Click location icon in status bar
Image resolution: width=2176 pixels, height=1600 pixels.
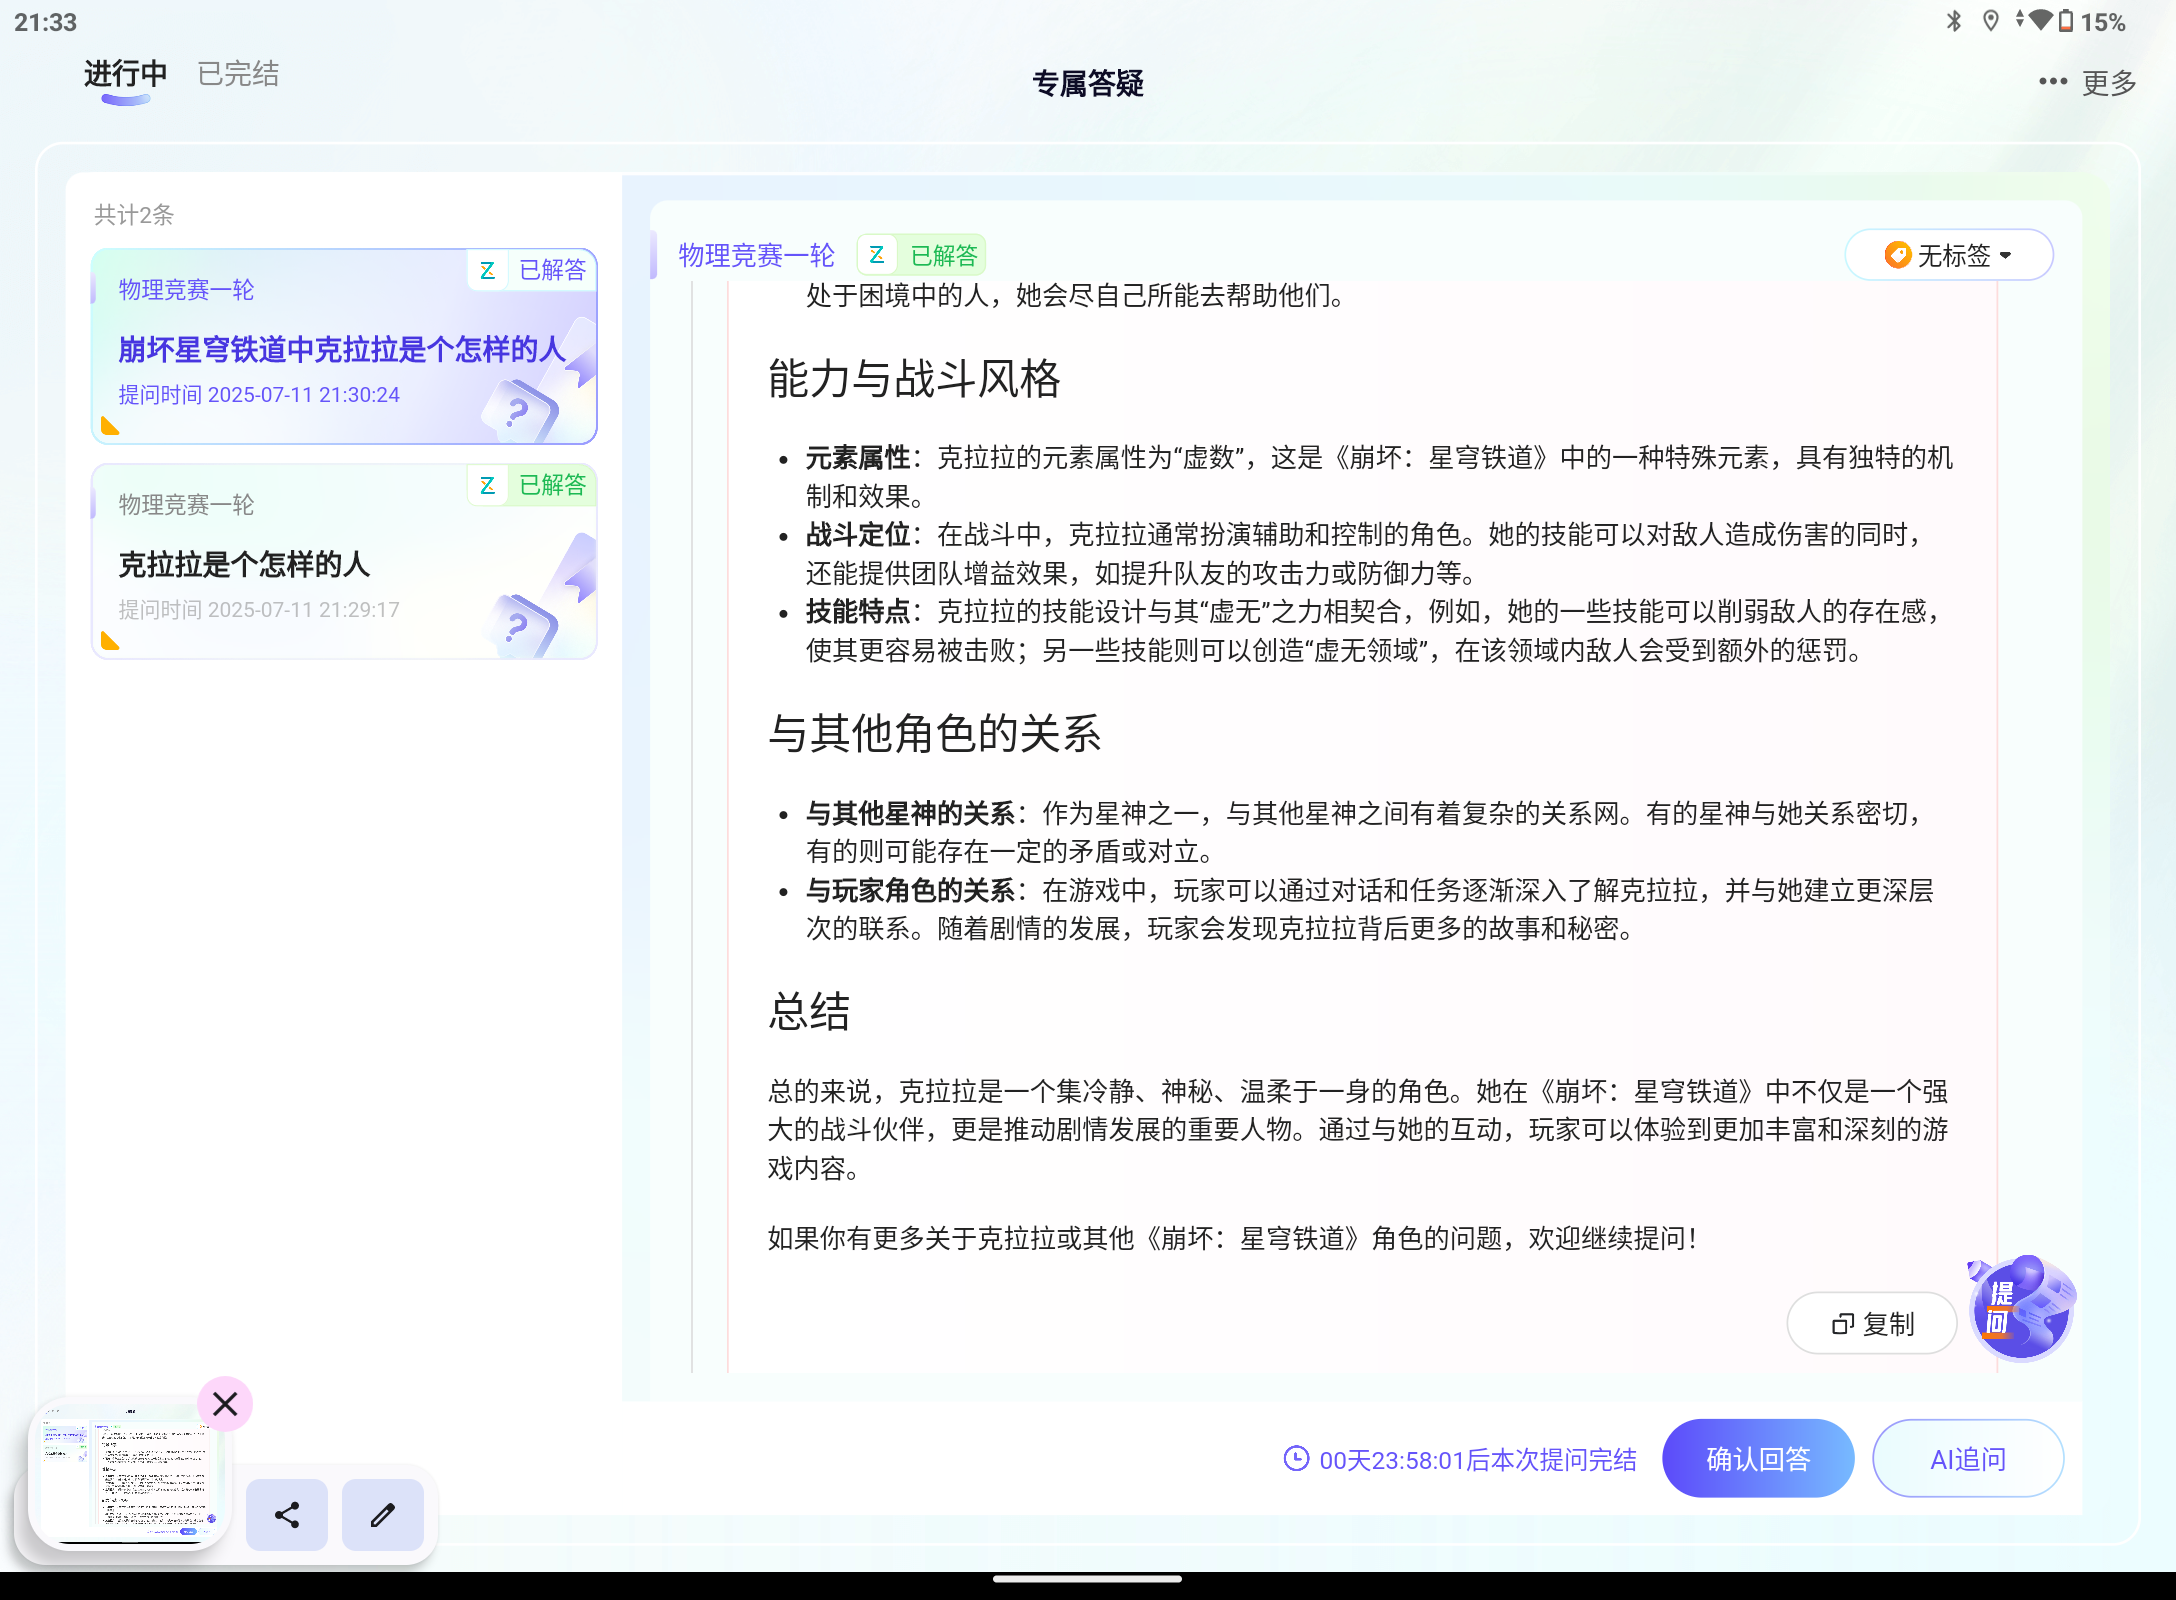point(1991,21)
